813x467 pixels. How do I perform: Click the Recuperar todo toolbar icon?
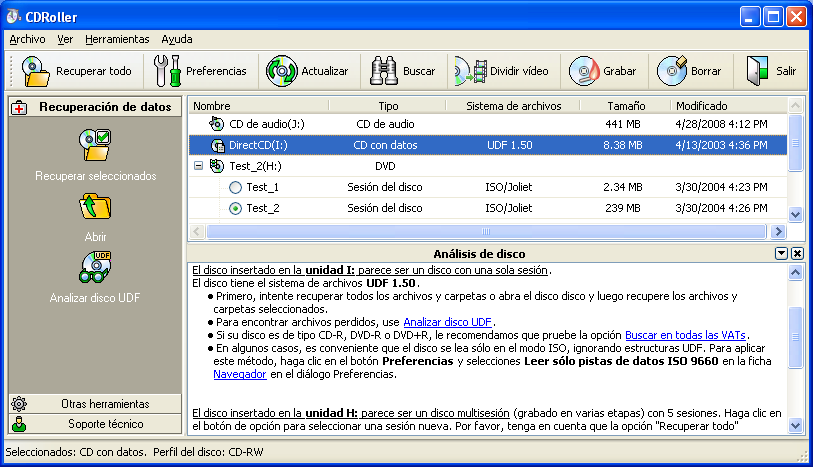click(37, 71)
